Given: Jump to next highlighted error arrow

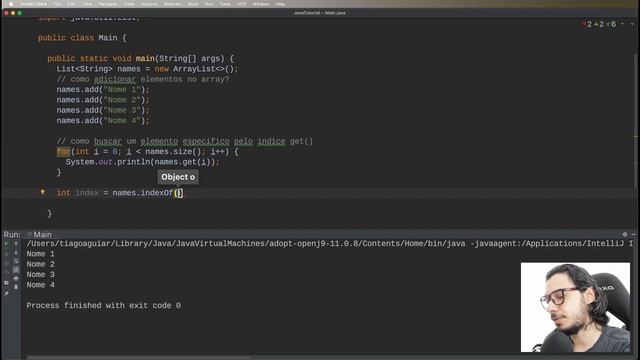Looking at the screenshot, I should (x=632, y=24).
